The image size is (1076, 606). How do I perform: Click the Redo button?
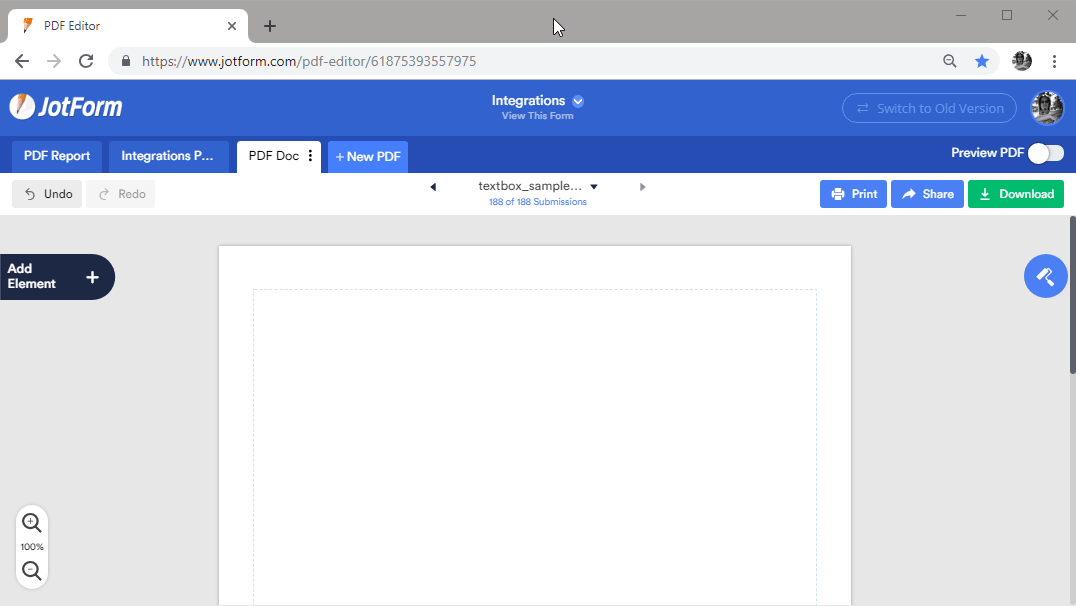[121, 194]
